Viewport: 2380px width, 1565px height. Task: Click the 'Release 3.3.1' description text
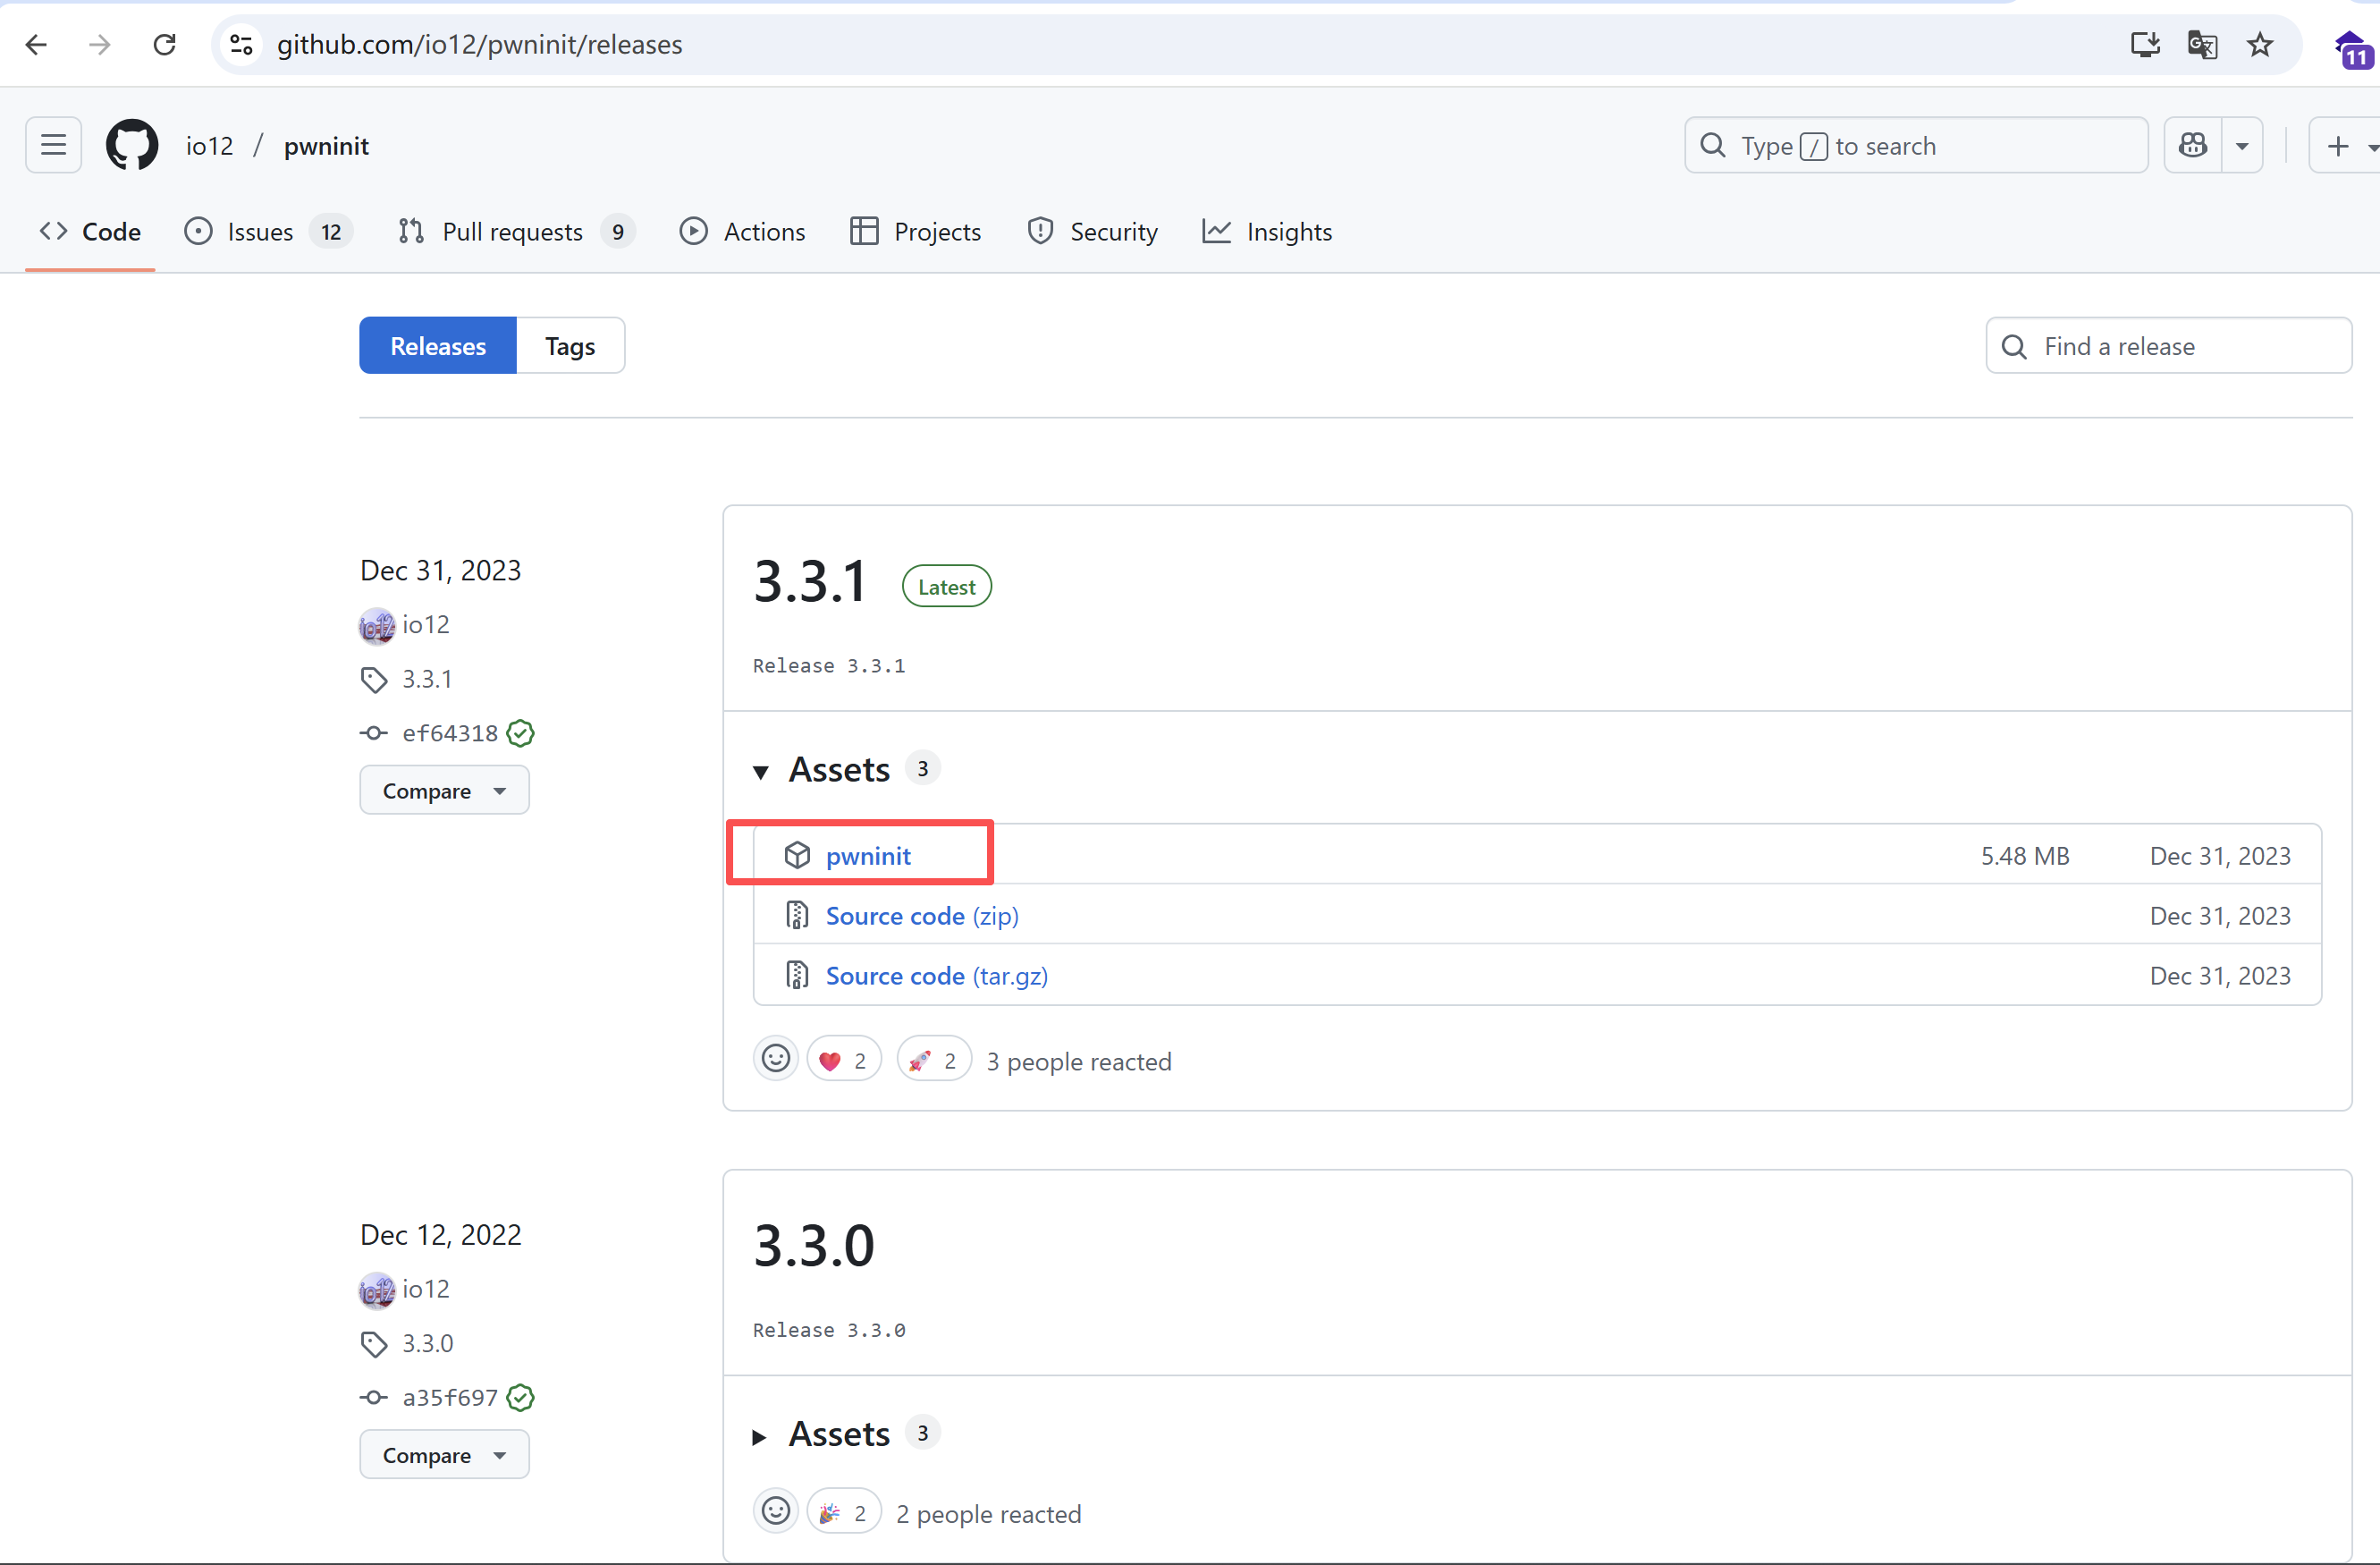coord(829,666)
